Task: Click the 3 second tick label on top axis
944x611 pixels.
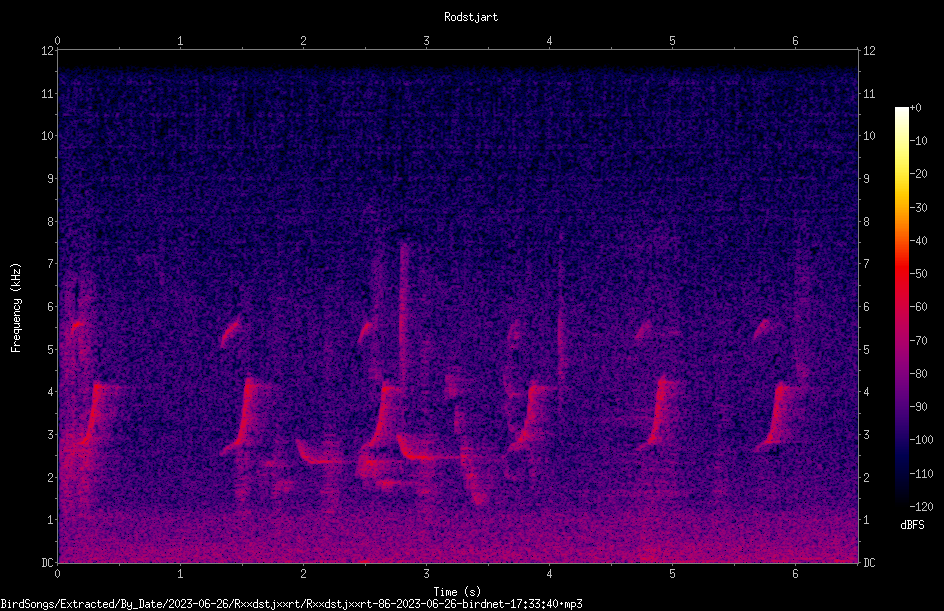Action: pyautogui.click(x=426, y=41)
